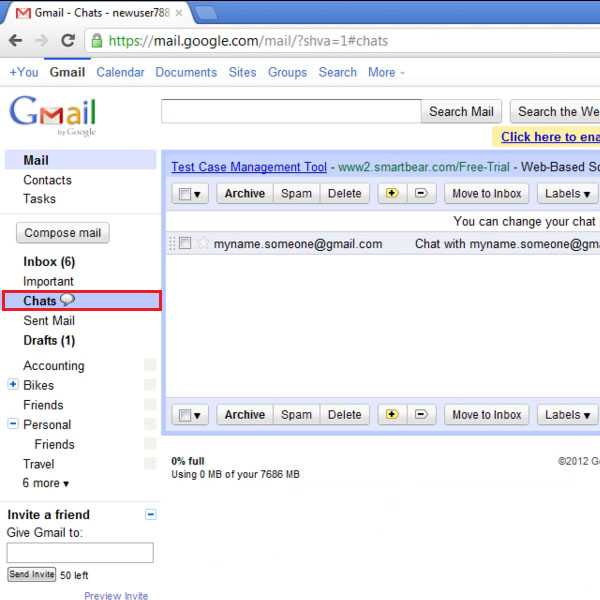Open the Test Case Management Tool ad link
Image resolution: width=600 pixels, height=600 pixels.
click(x=249, y=167)
